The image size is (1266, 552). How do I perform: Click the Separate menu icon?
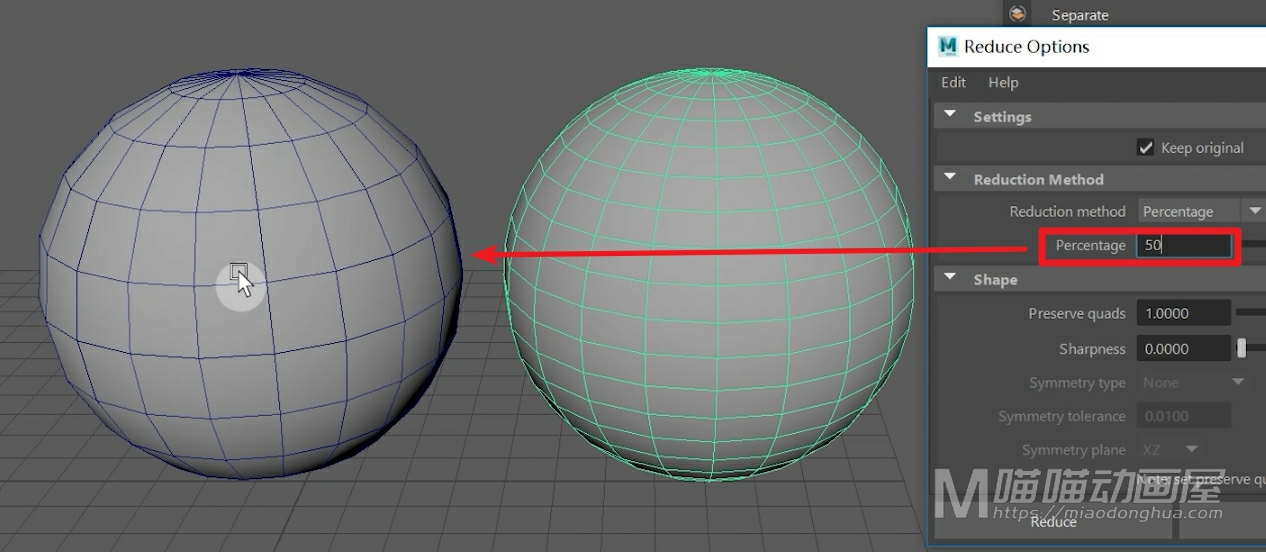1017,14
